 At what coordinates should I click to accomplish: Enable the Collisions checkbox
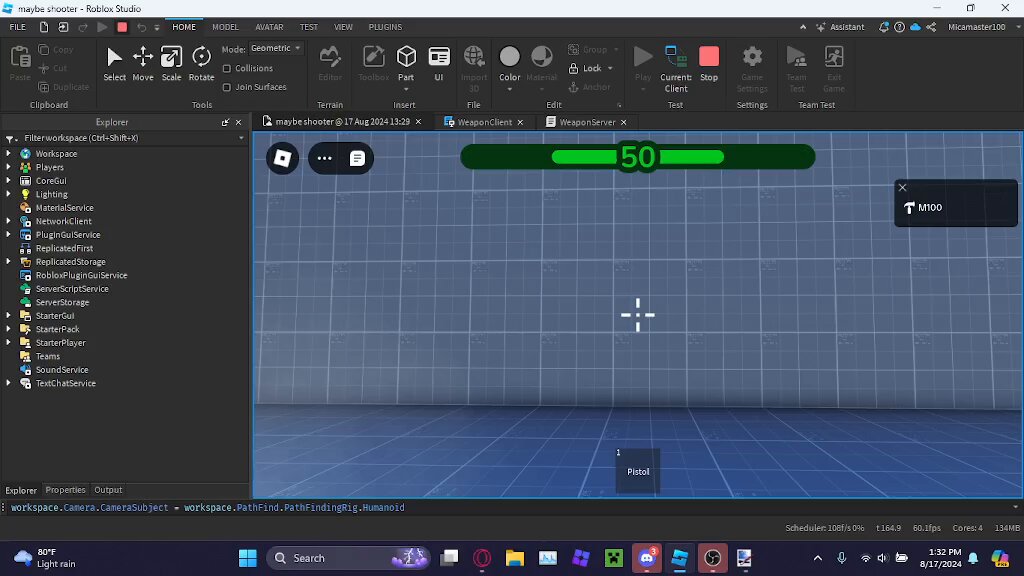point(227,69)
